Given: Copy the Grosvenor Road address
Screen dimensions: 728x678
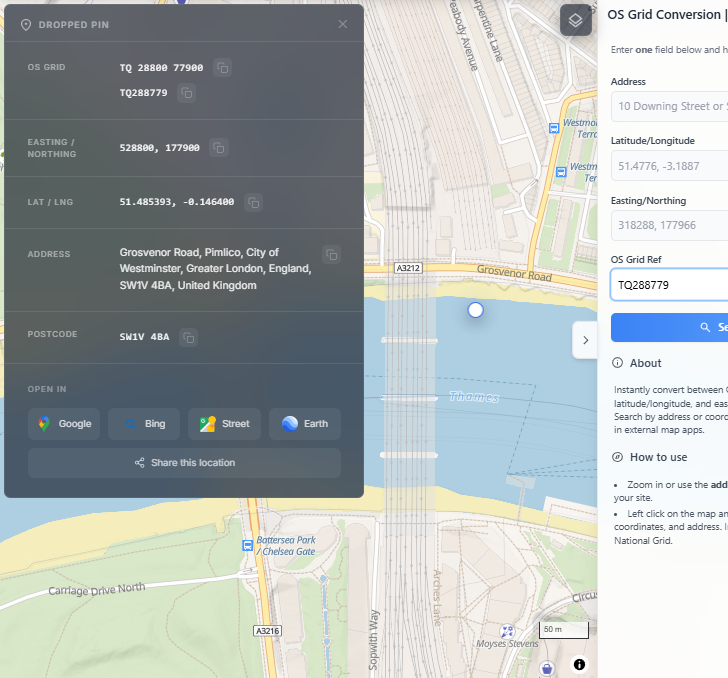Looking at the screenshot, I should click(x=332, y=254).
